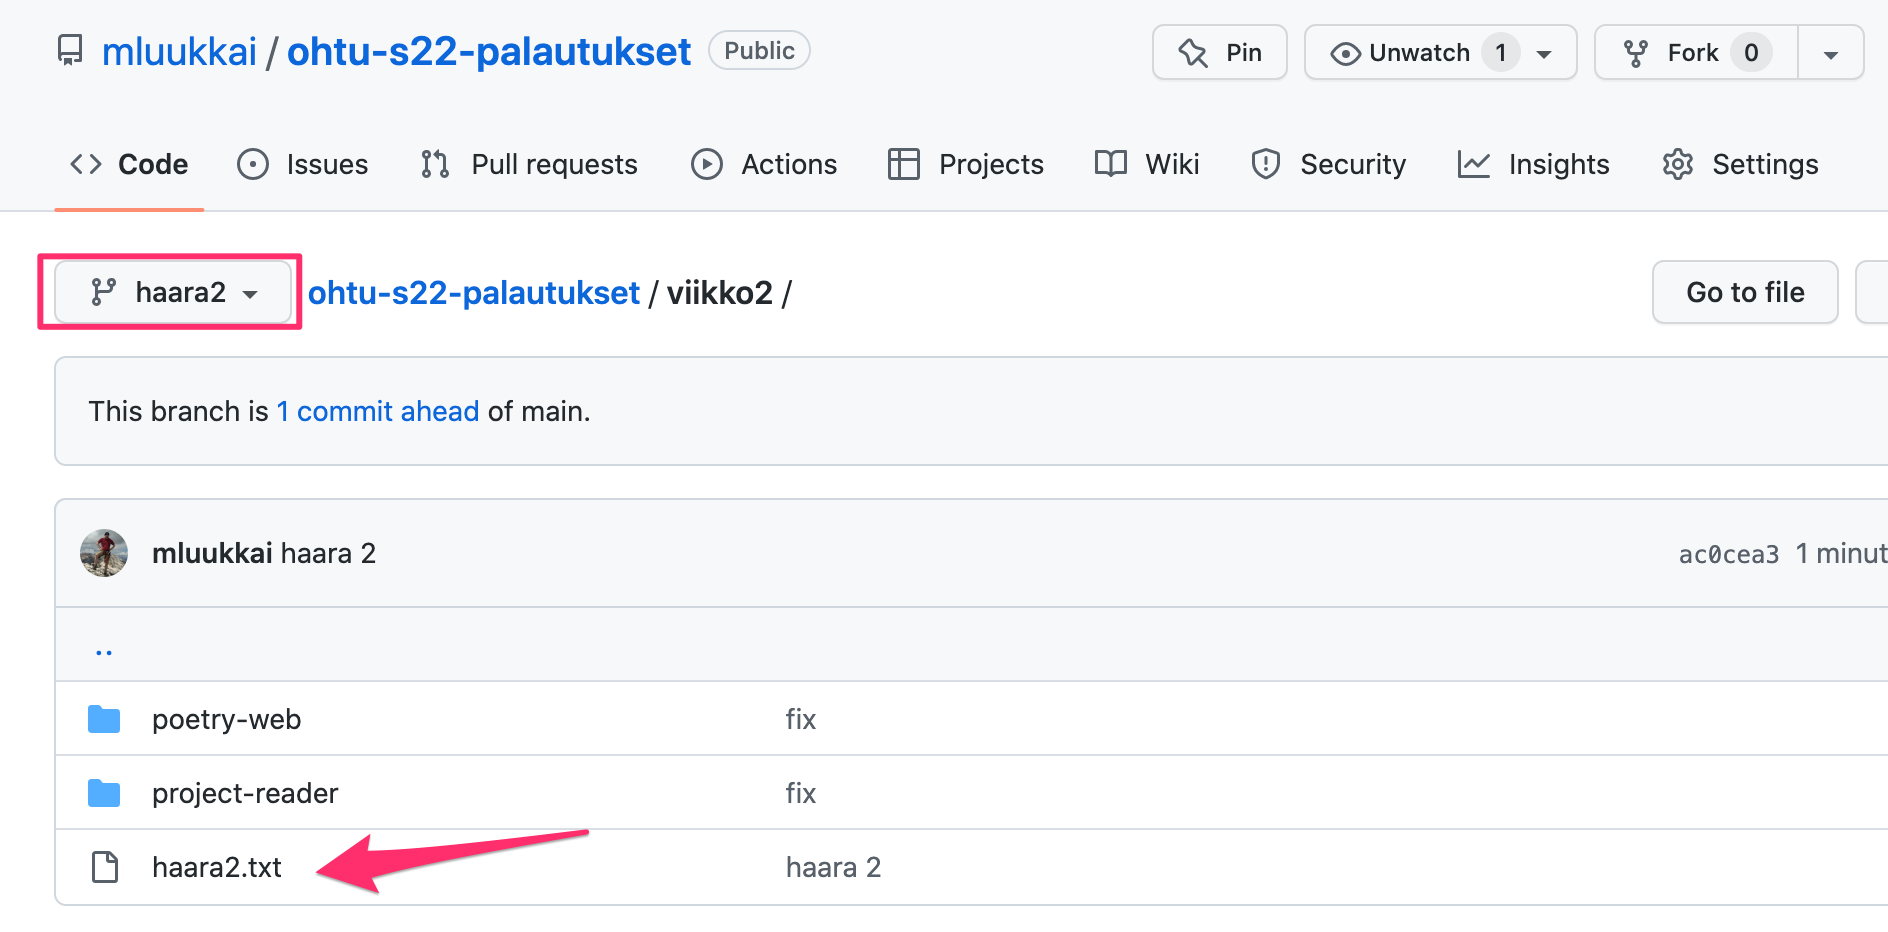Click the mluukkai avatar thumbnail
Viewport: 1888px width, 932px height.
coord(104,553)
